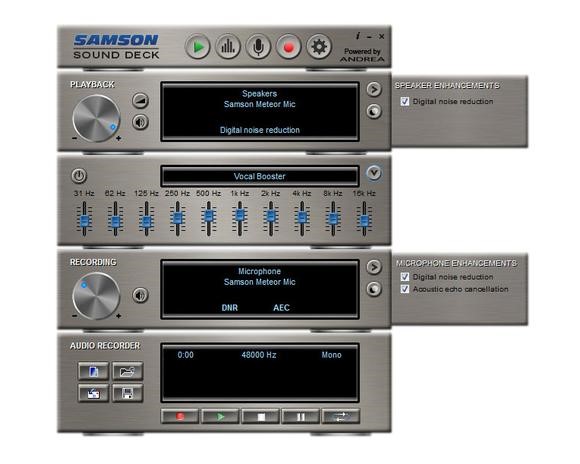The height and width of the screenshot is (464, 580).
Task: Play audio with the recorder's green button
Action: coord(220,417)
